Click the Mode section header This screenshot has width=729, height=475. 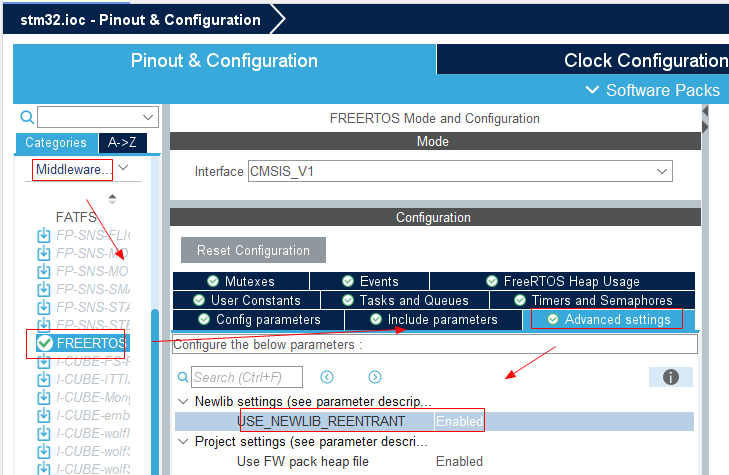point(435,141)
